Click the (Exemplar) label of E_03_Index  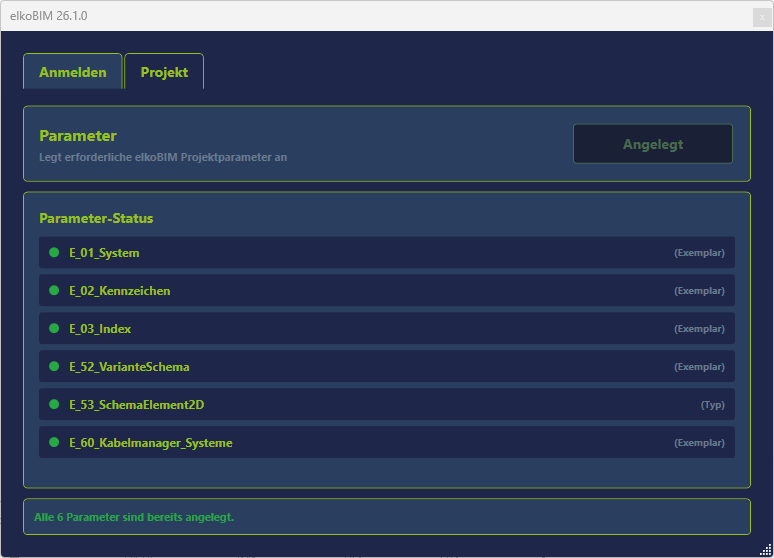click(699, 329)
